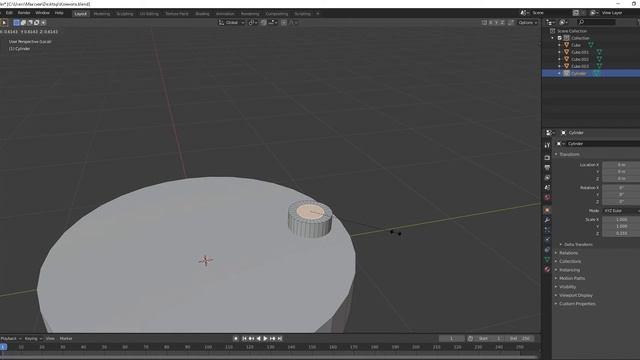640x360 pixels.
Task: Open the Material properties tab
Action: (547, 269)
